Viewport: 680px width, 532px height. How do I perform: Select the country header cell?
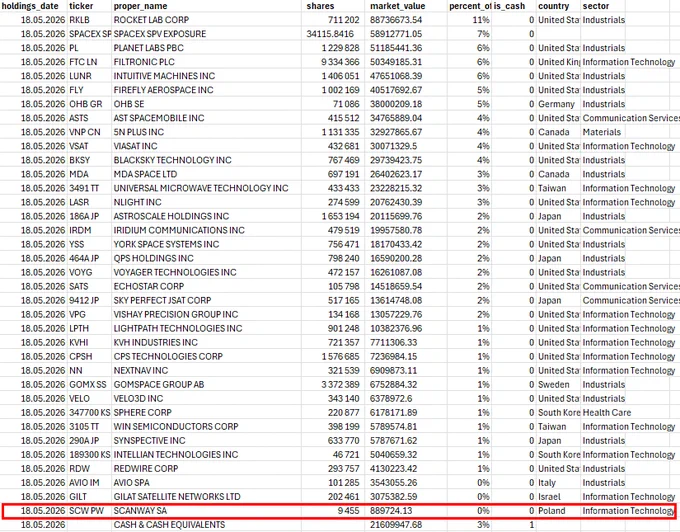[559, 6]
